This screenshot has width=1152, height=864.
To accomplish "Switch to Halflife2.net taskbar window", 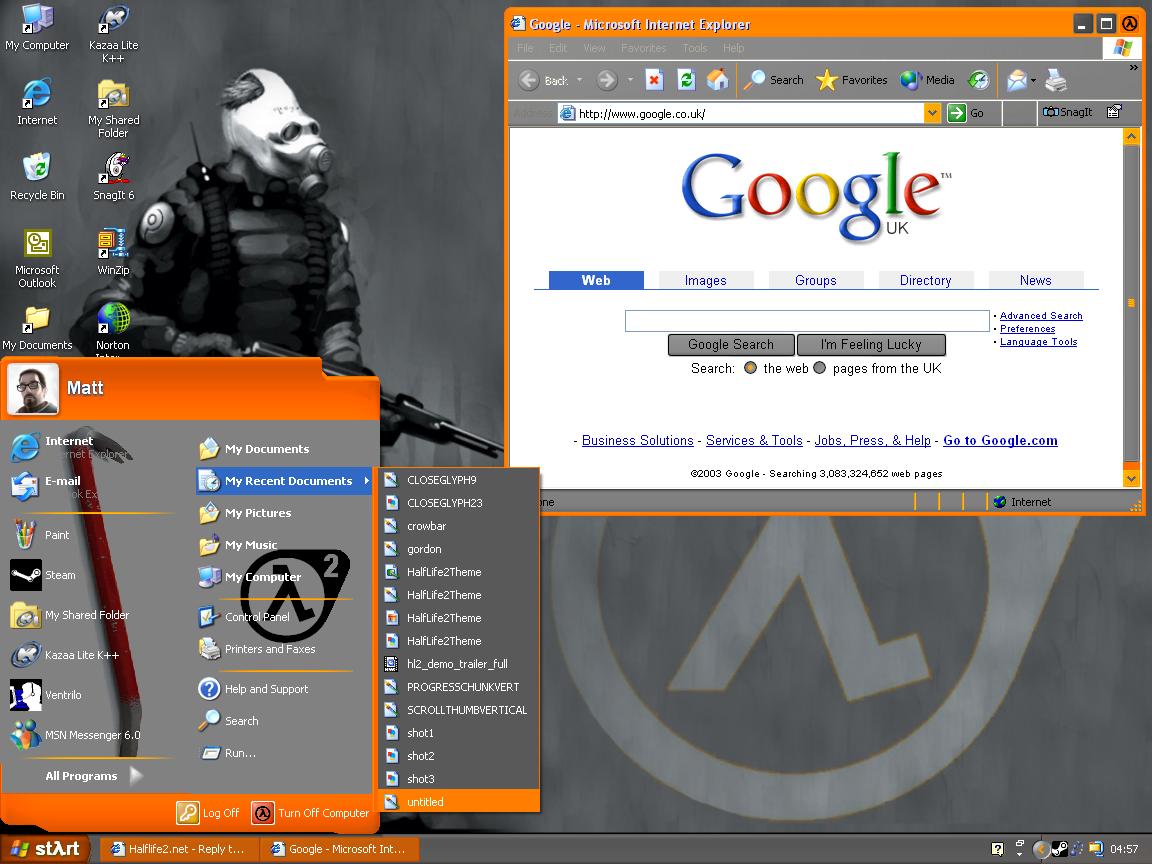I will pyautogui.click(x=179, y=849).
